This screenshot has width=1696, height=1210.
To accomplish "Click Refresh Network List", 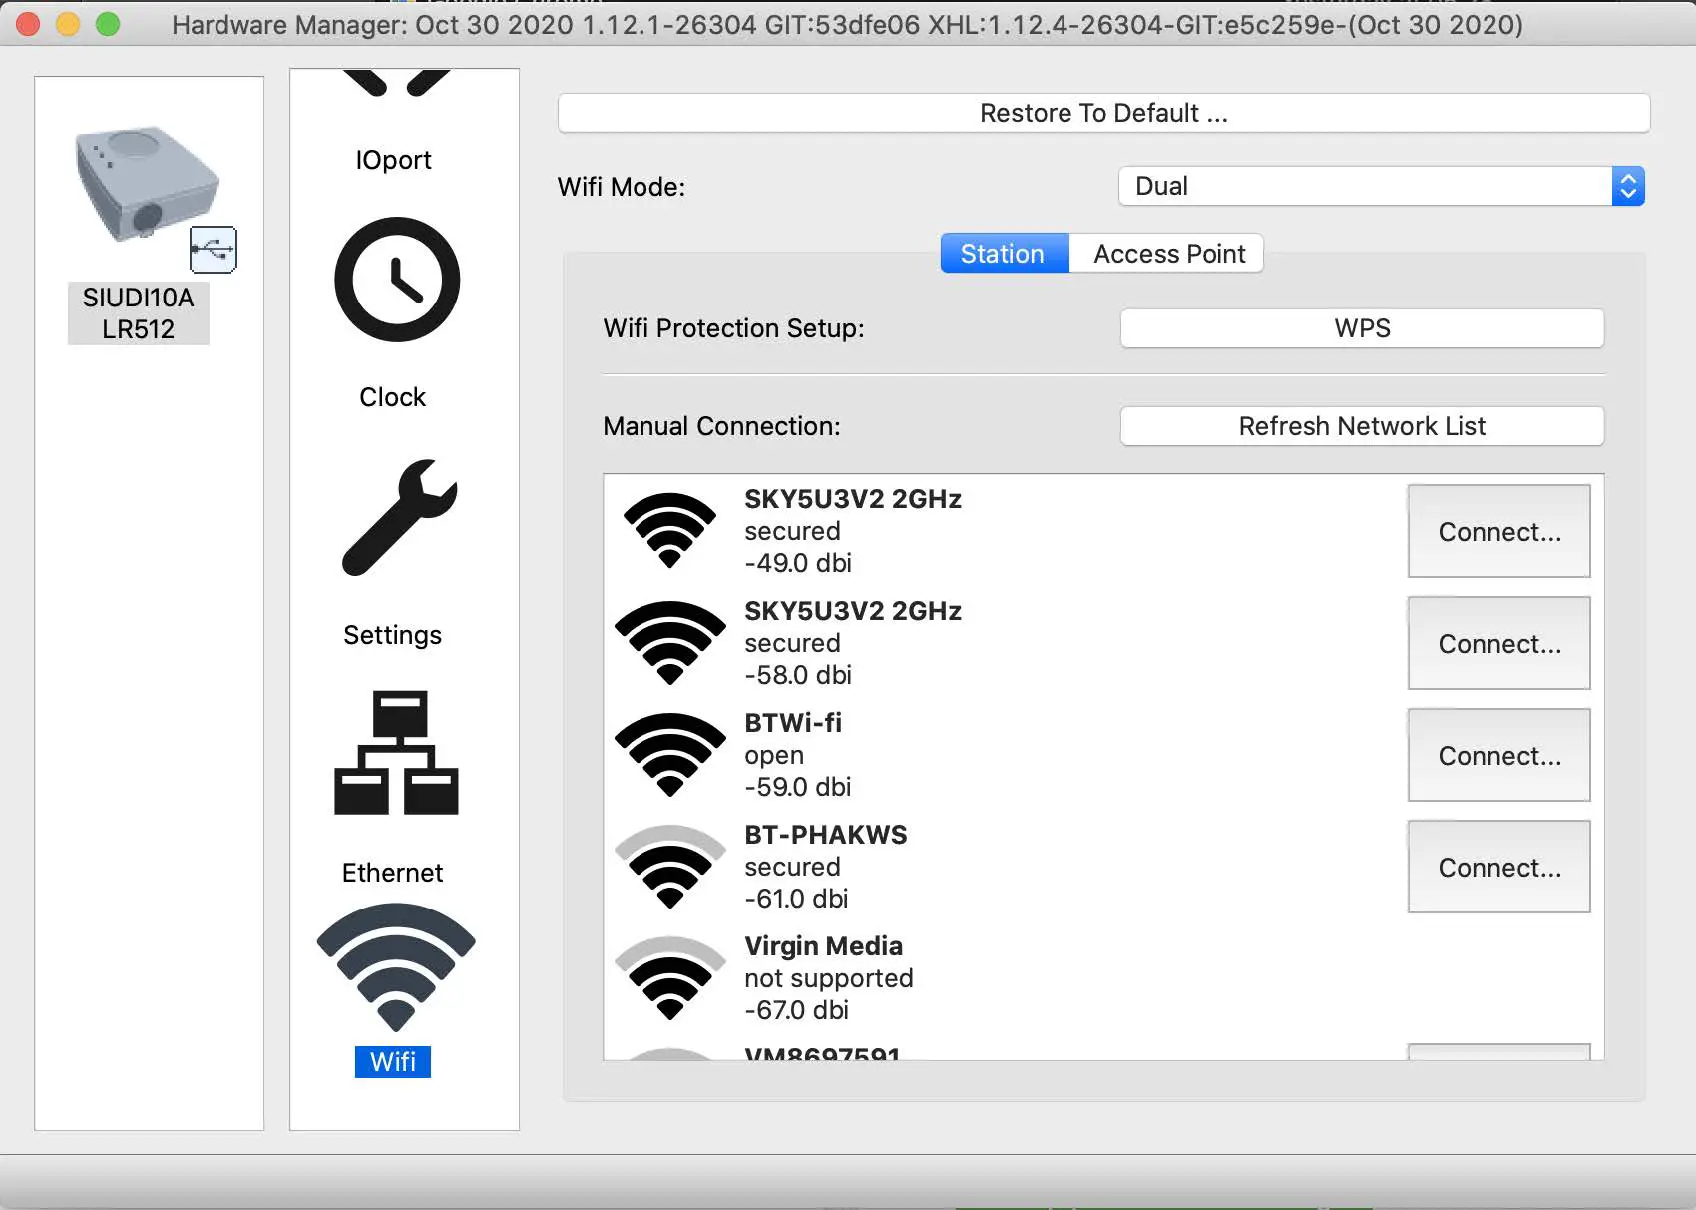I will click(x=1362, y=426).
